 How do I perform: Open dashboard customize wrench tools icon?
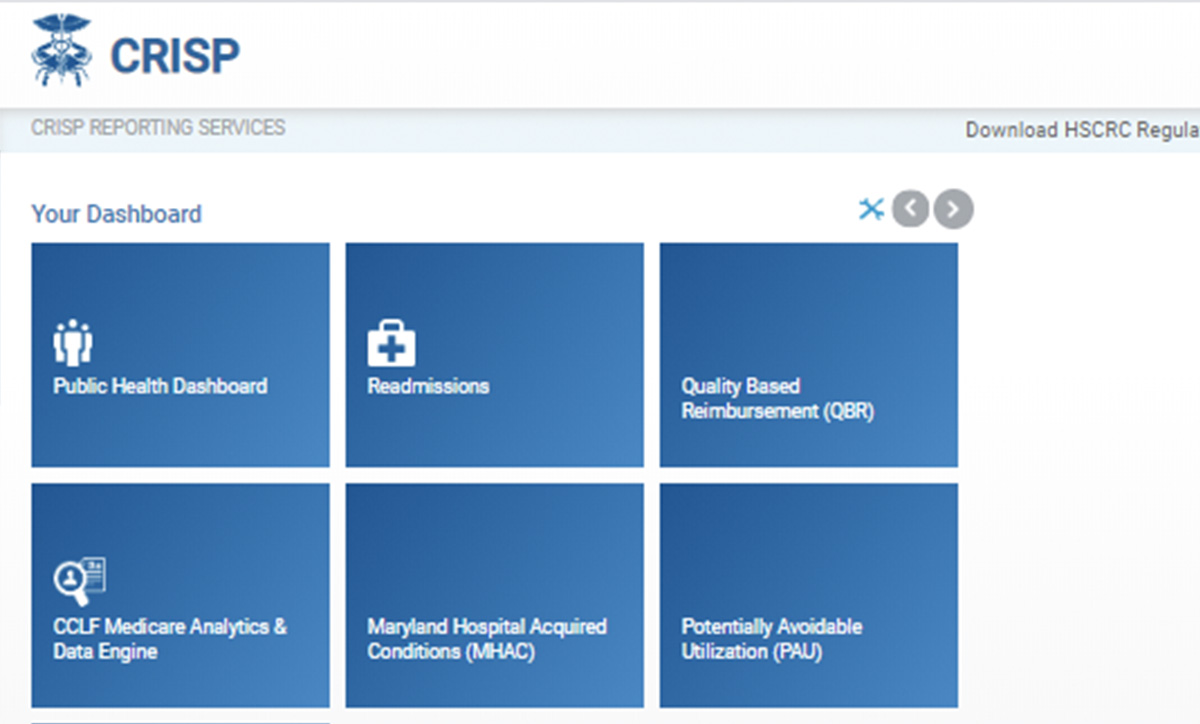pyautogui.click(x=872, y=209)
